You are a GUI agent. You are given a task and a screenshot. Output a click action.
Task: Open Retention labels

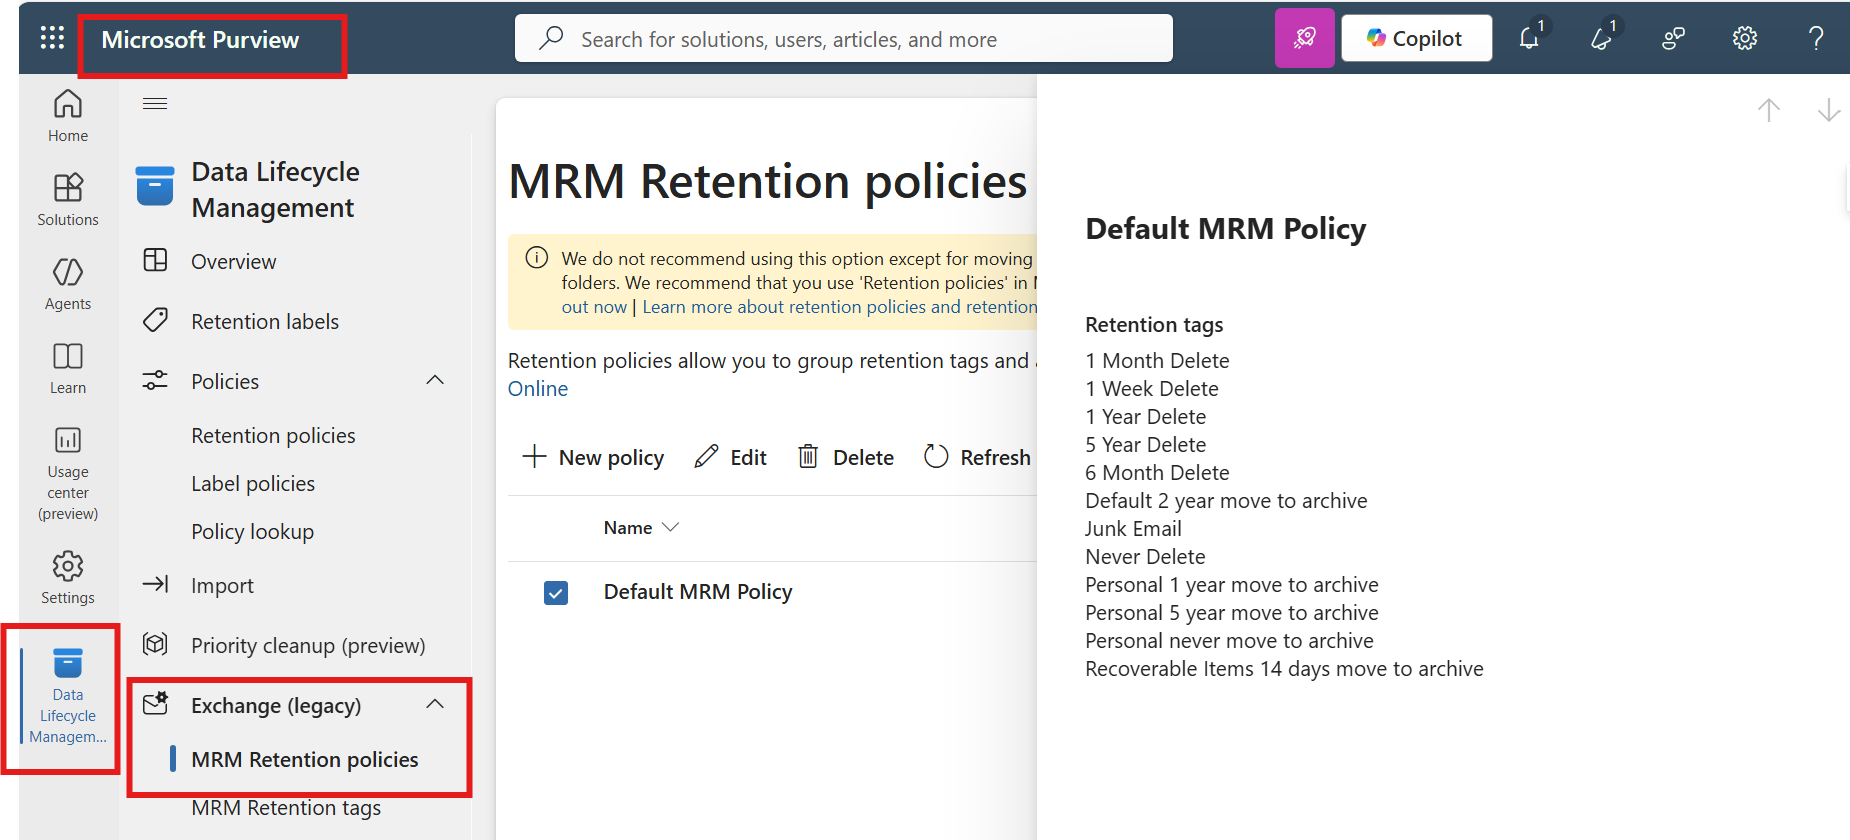(265, 321)
